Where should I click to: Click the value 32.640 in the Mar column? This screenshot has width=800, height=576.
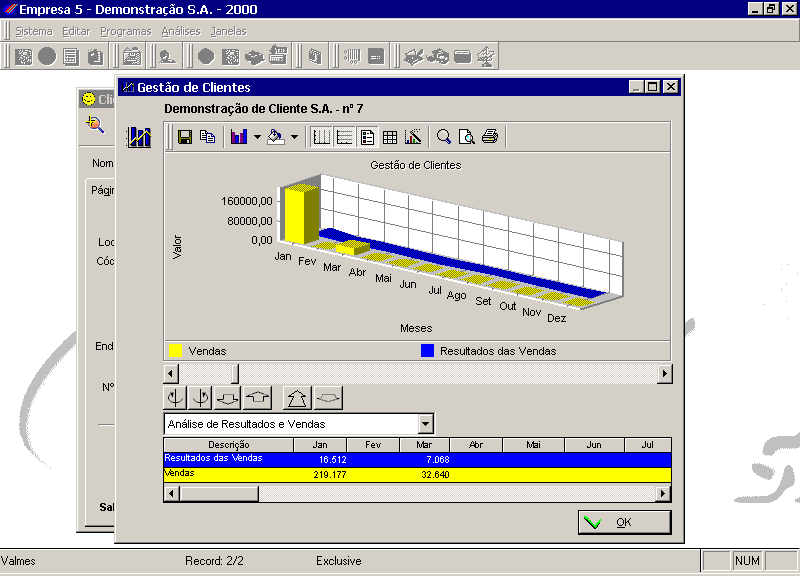[x=435, y=474]
